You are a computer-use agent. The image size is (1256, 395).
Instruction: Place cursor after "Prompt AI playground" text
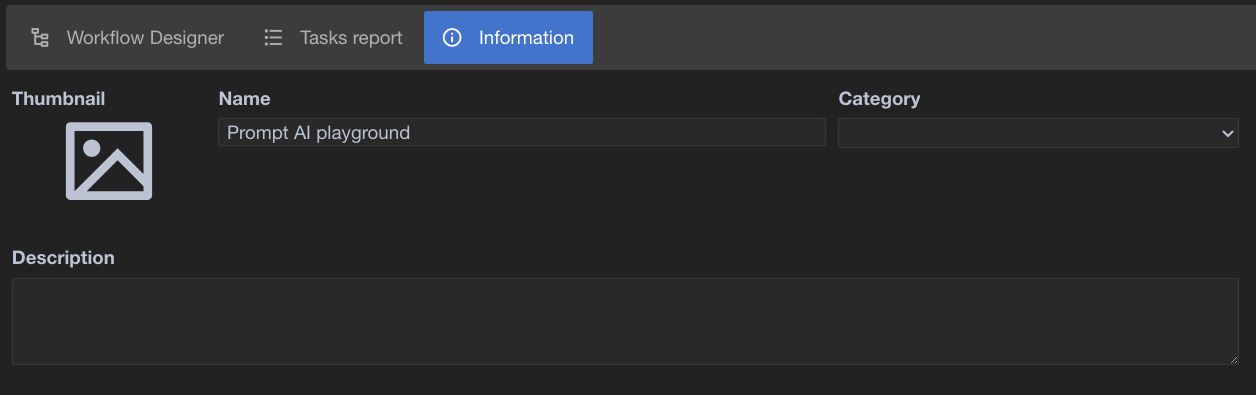412,132
